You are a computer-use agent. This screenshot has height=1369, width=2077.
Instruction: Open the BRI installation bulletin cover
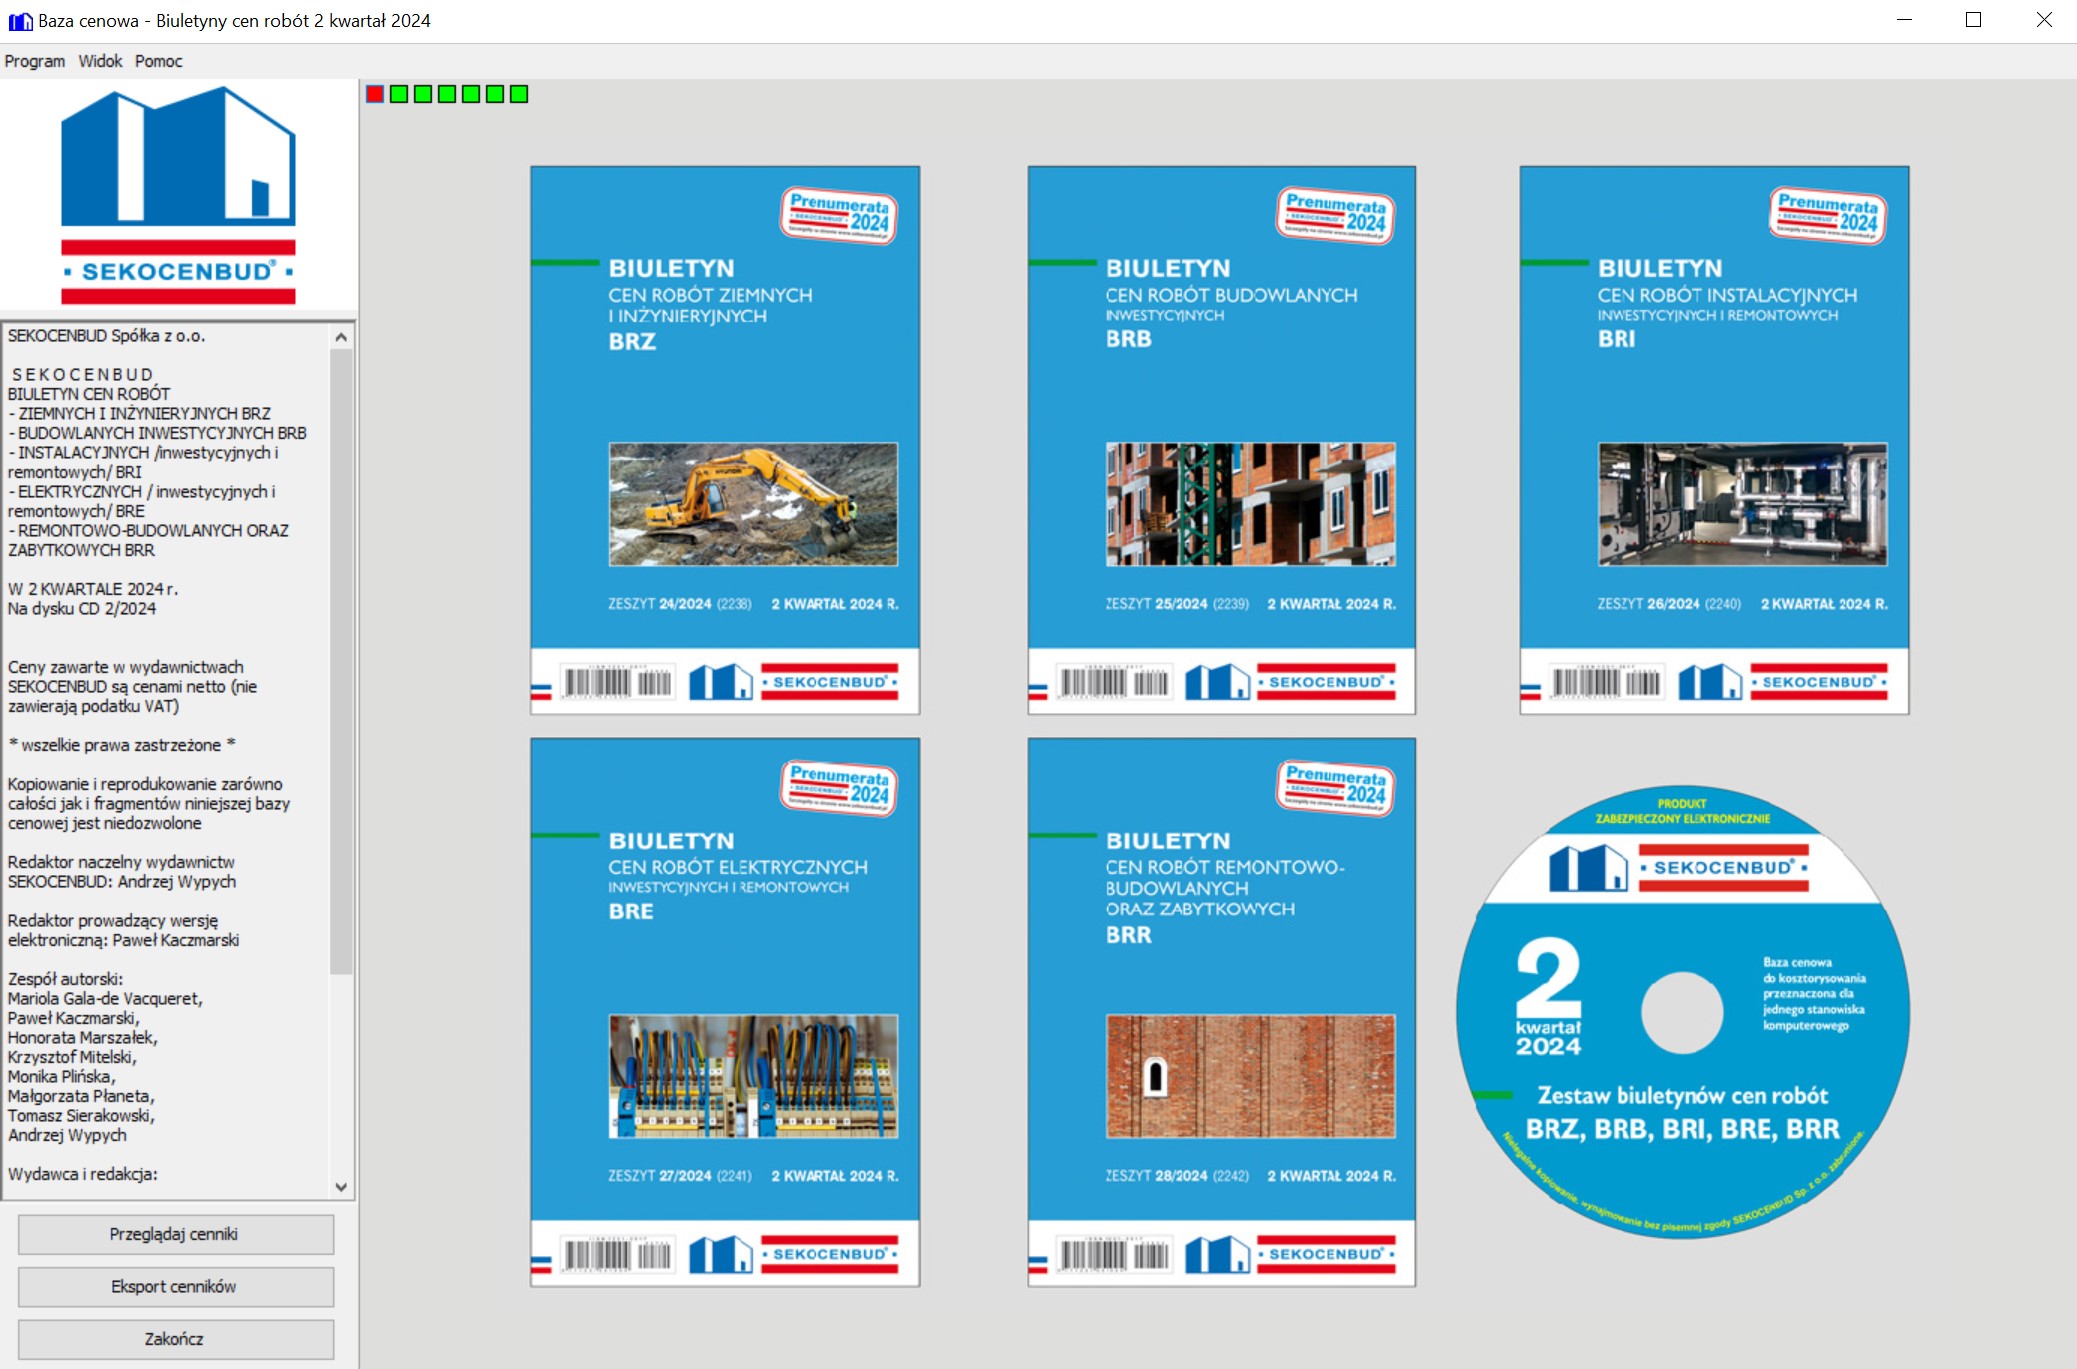[x=1714, y=440]
